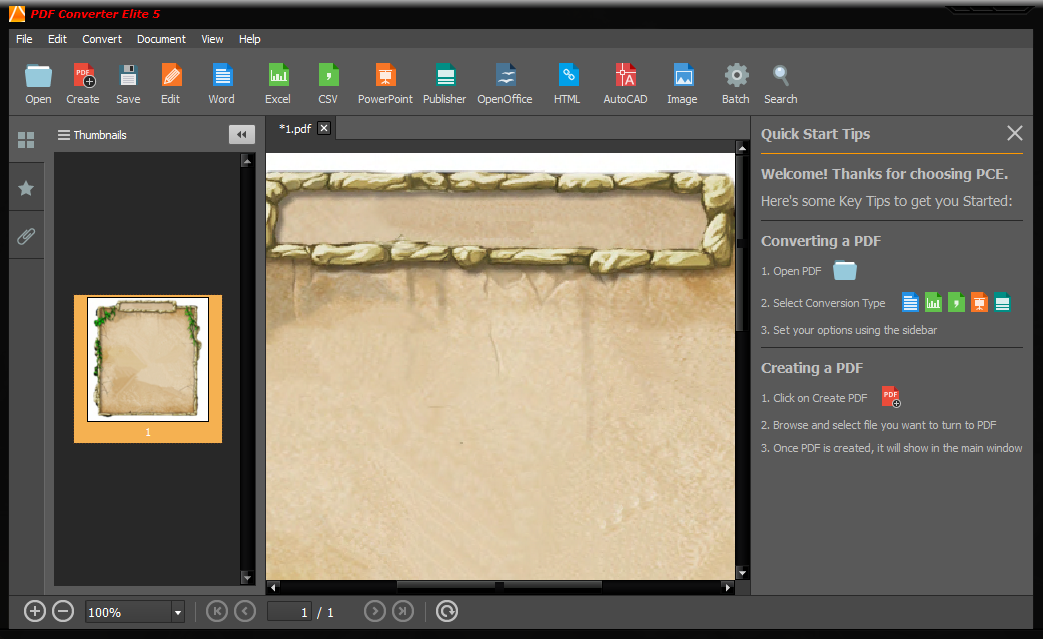Open the File menu
The width and height of the screenshot is (1043, 639).
(x=24, y=39)
